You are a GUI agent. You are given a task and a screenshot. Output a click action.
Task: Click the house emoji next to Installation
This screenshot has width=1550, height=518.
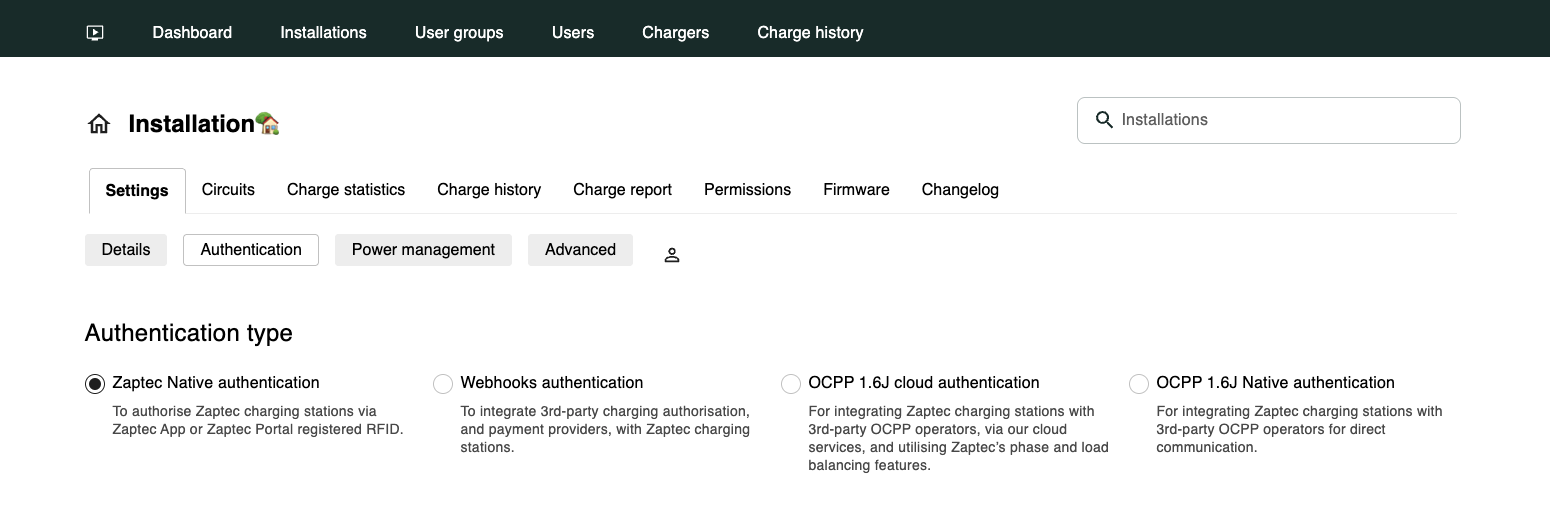point(267,124)
